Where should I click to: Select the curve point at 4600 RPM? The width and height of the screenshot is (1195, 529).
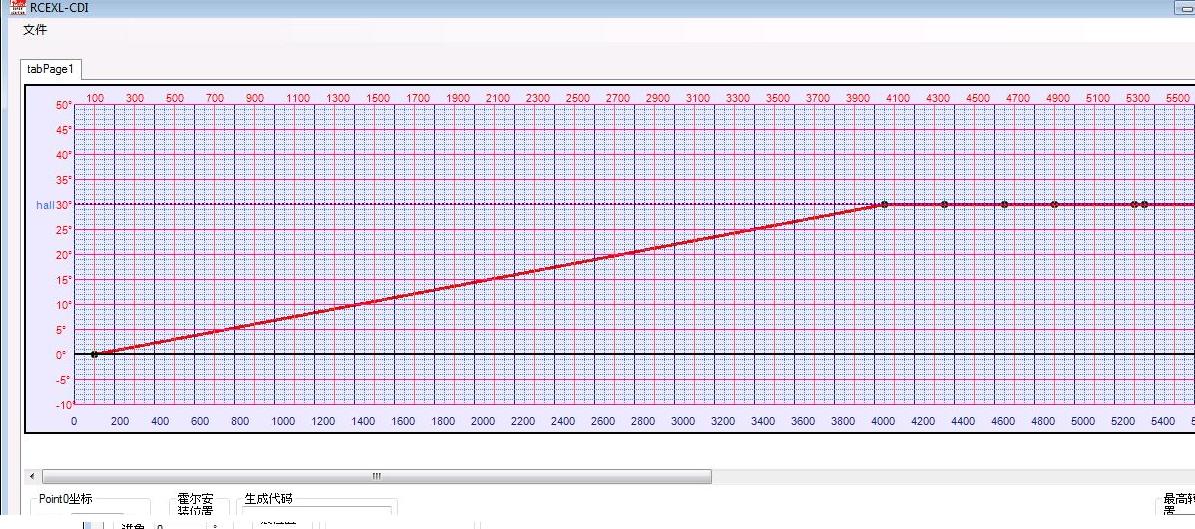(1004, 204)
